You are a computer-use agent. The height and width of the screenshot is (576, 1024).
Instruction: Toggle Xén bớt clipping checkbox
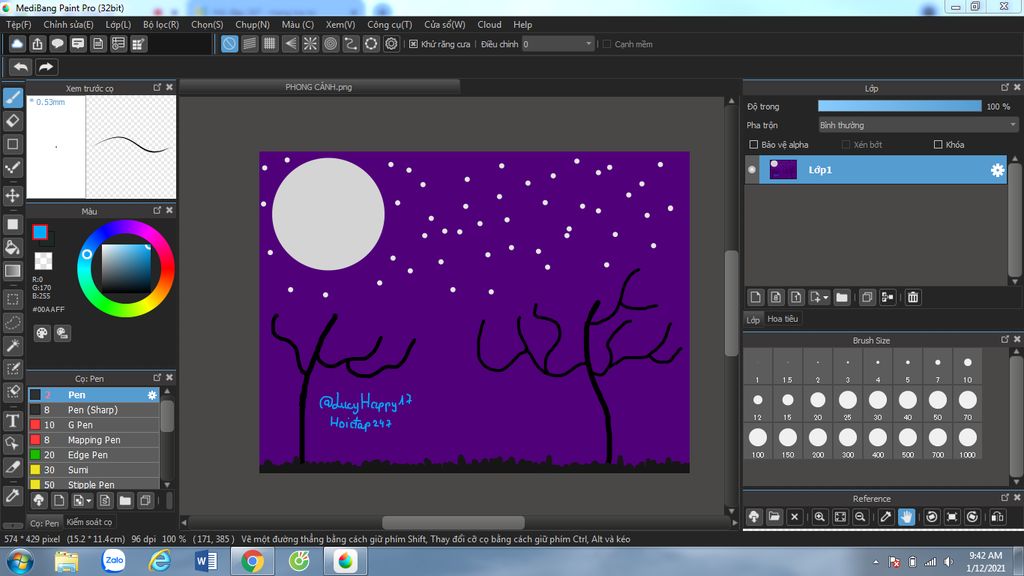(x=846, y=144)
